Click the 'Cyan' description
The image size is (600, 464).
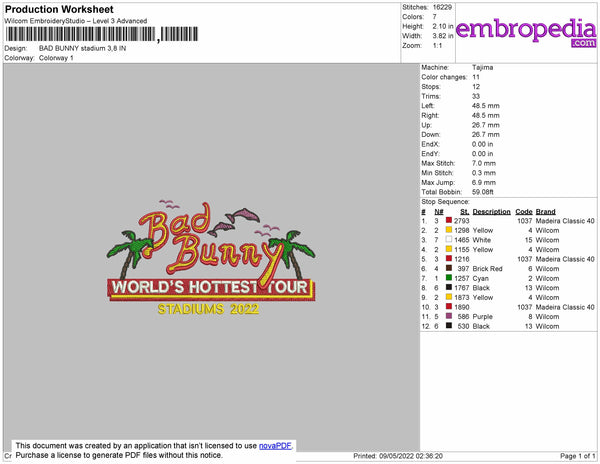point(481,278)
